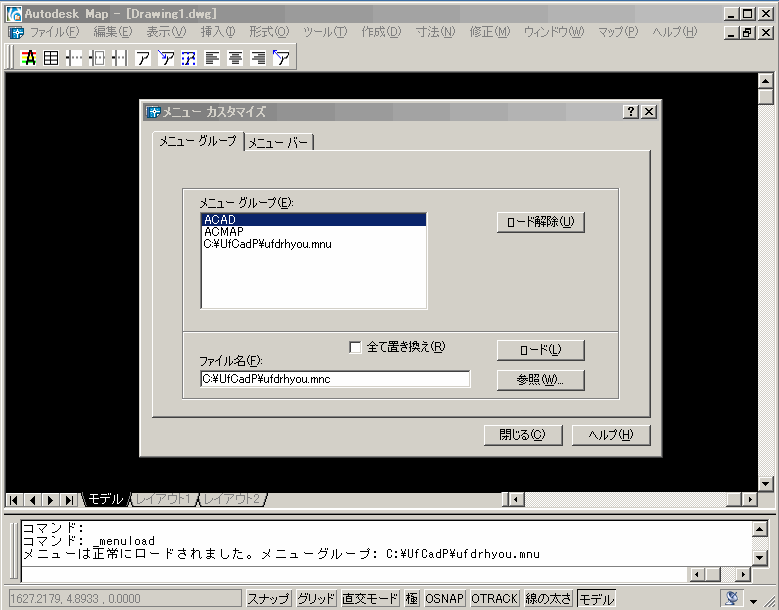Toggle 直交モード in status bar
The width and height of the screenshot is (779, 610).
[371, 599]
